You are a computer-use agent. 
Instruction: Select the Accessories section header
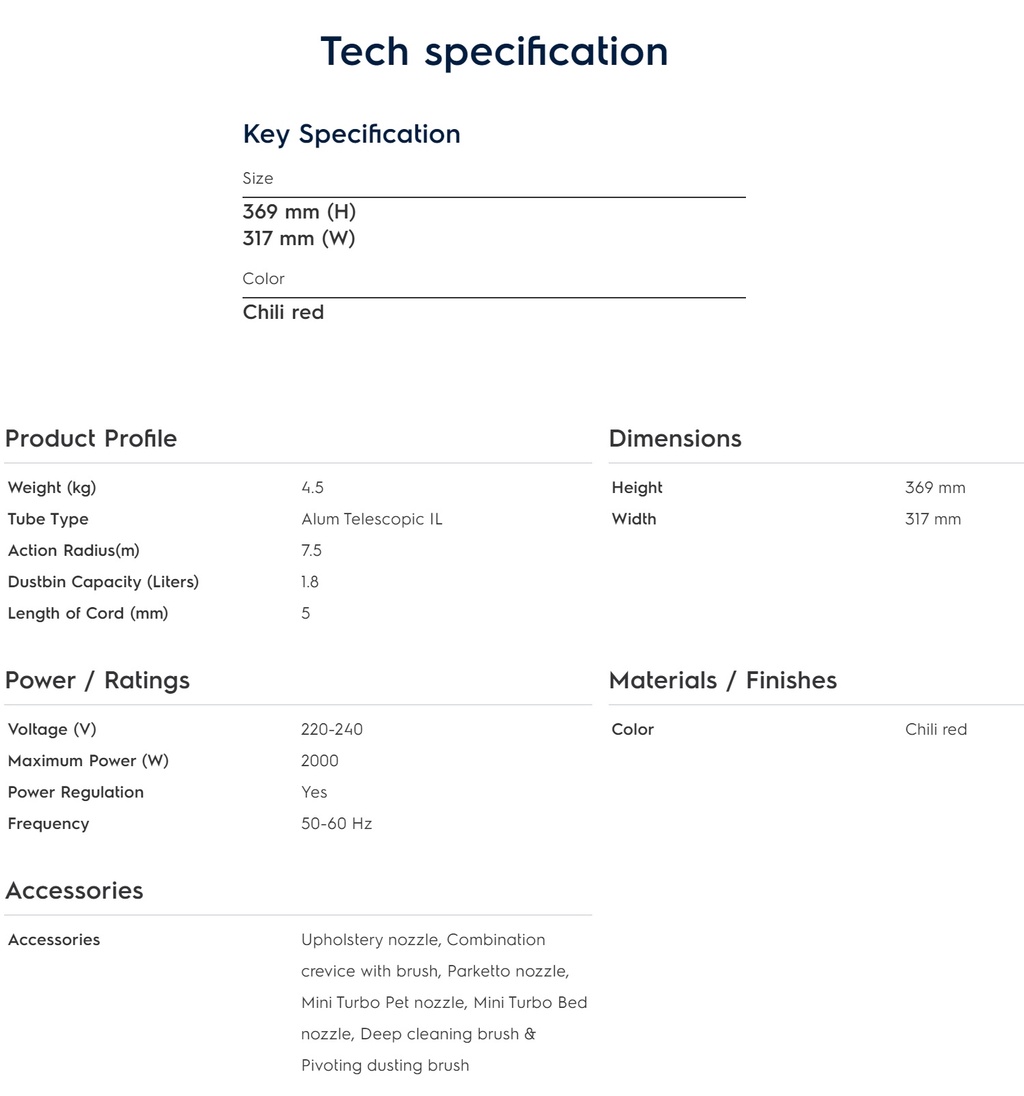[74, 890]
